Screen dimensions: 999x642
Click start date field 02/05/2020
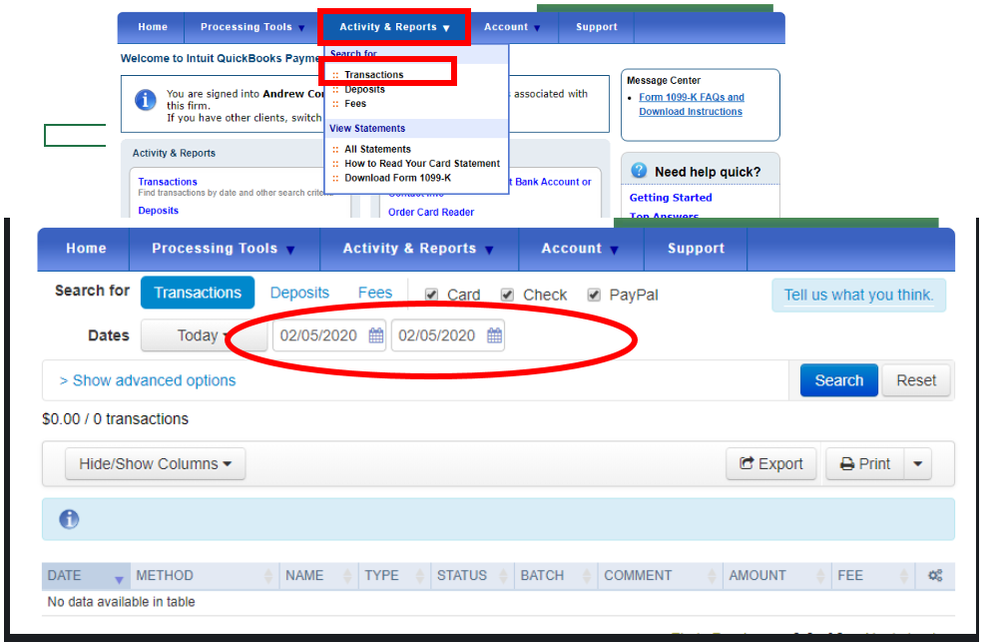click(x=329, y=336)
